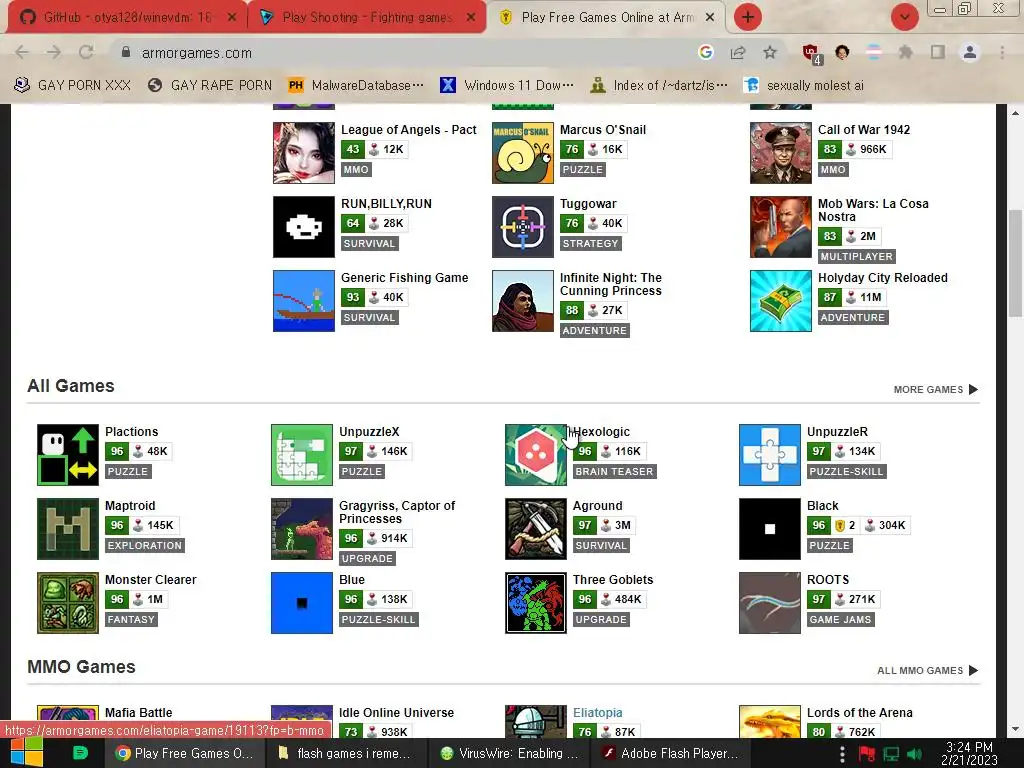Click the browser back arrow
This screenshot has width=1024, height=768.
[22, 52]
